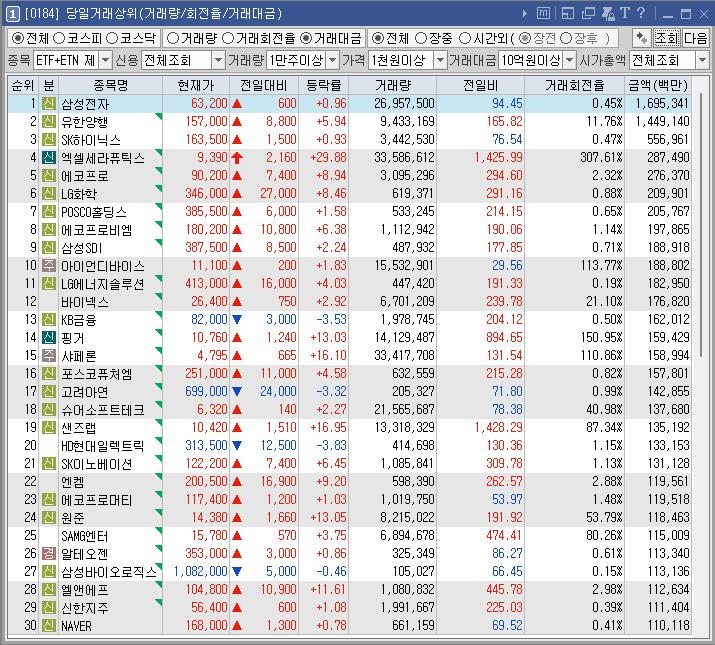715x645 pixels.
Task: Select the 거래회전율 sort radio button
Action: tap(228, 38)
